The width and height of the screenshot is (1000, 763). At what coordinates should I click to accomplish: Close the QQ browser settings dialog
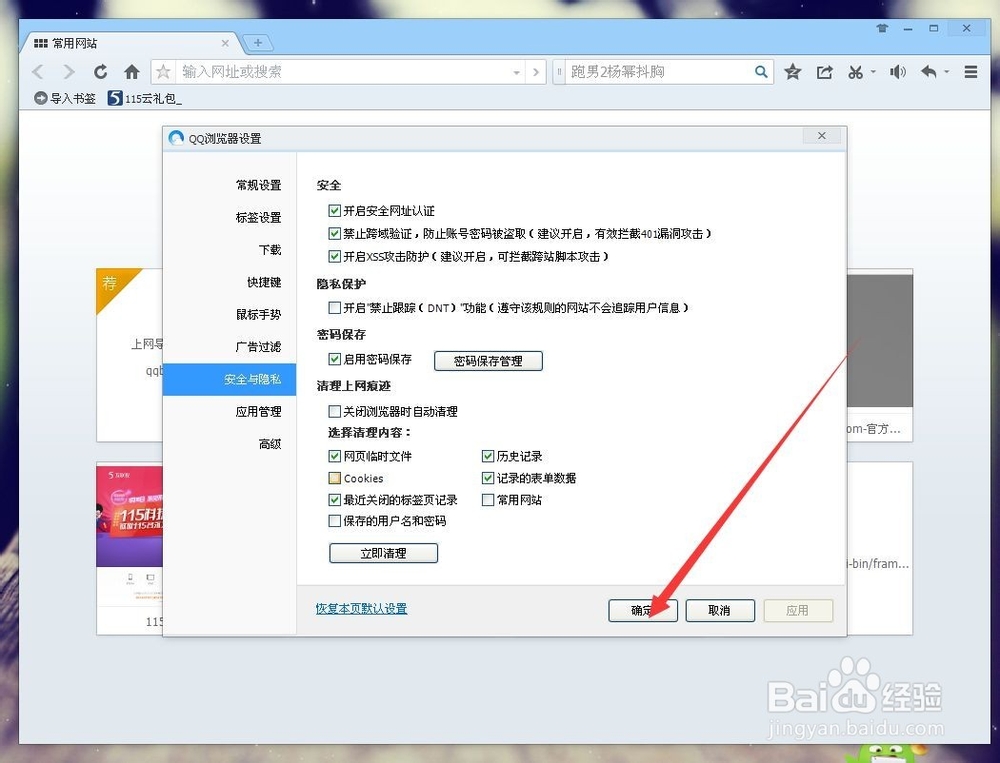point(821,136)
